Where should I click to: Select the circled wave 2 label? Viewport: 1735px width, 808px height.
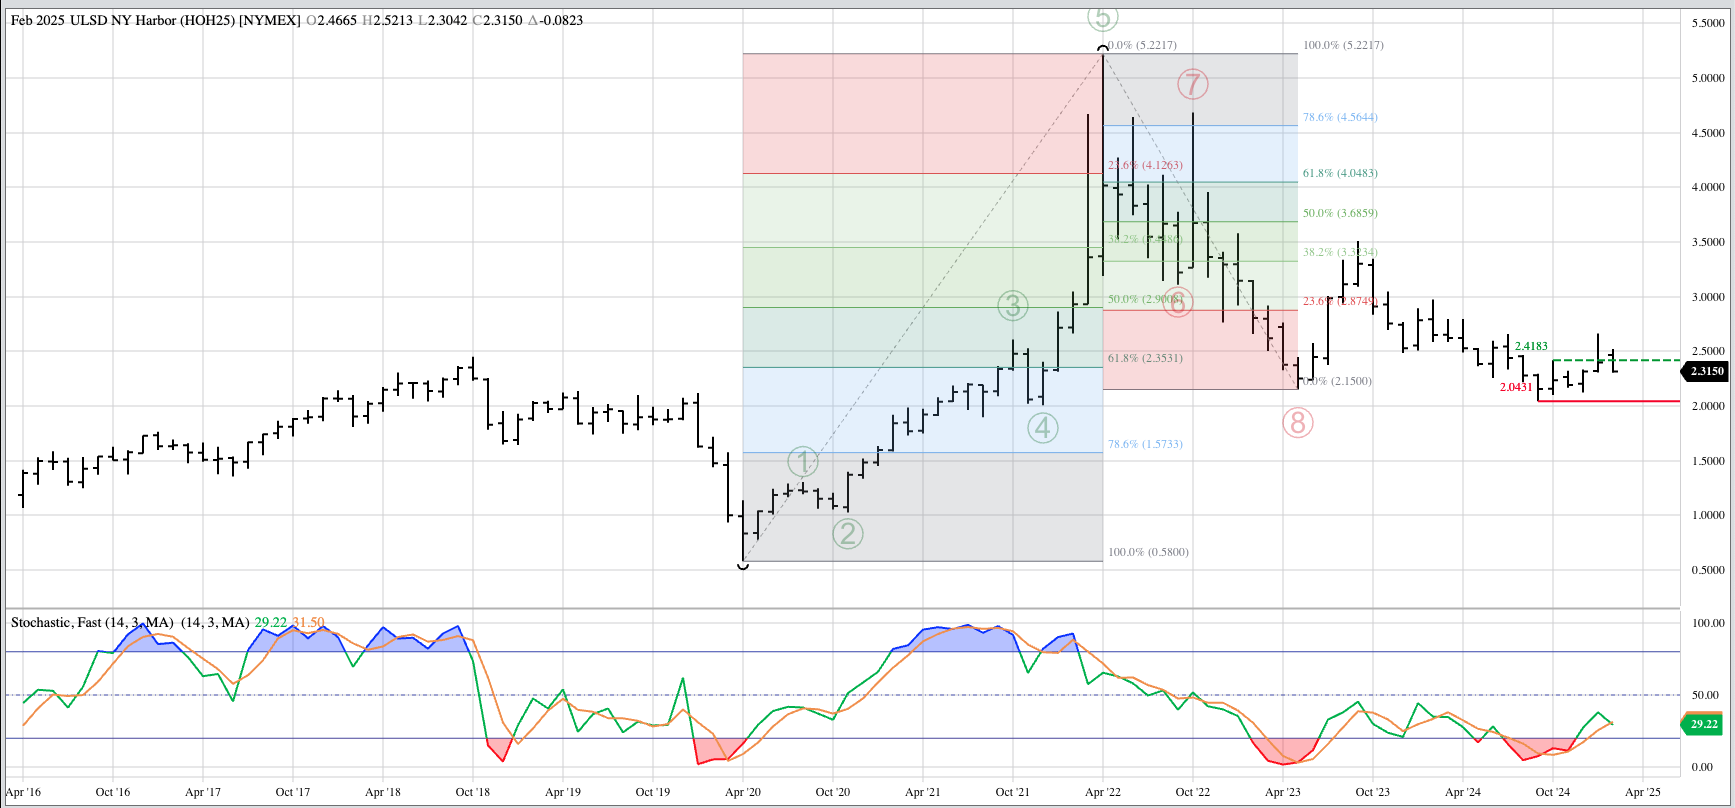coord(848,534)
